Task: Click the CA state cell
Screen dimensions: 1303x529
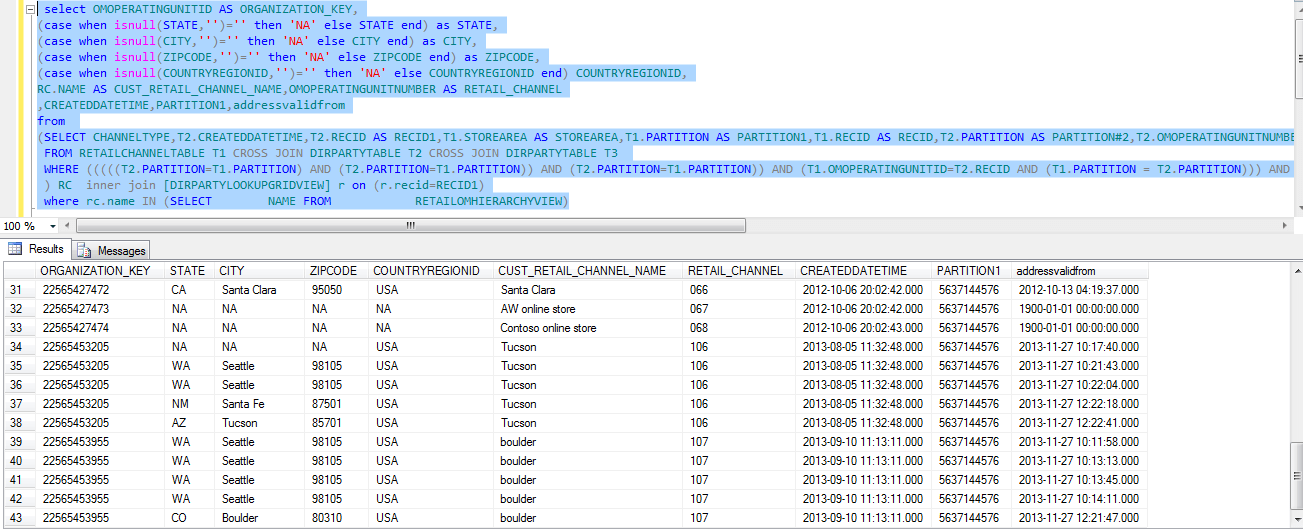Action: click(x=191, y=290)
